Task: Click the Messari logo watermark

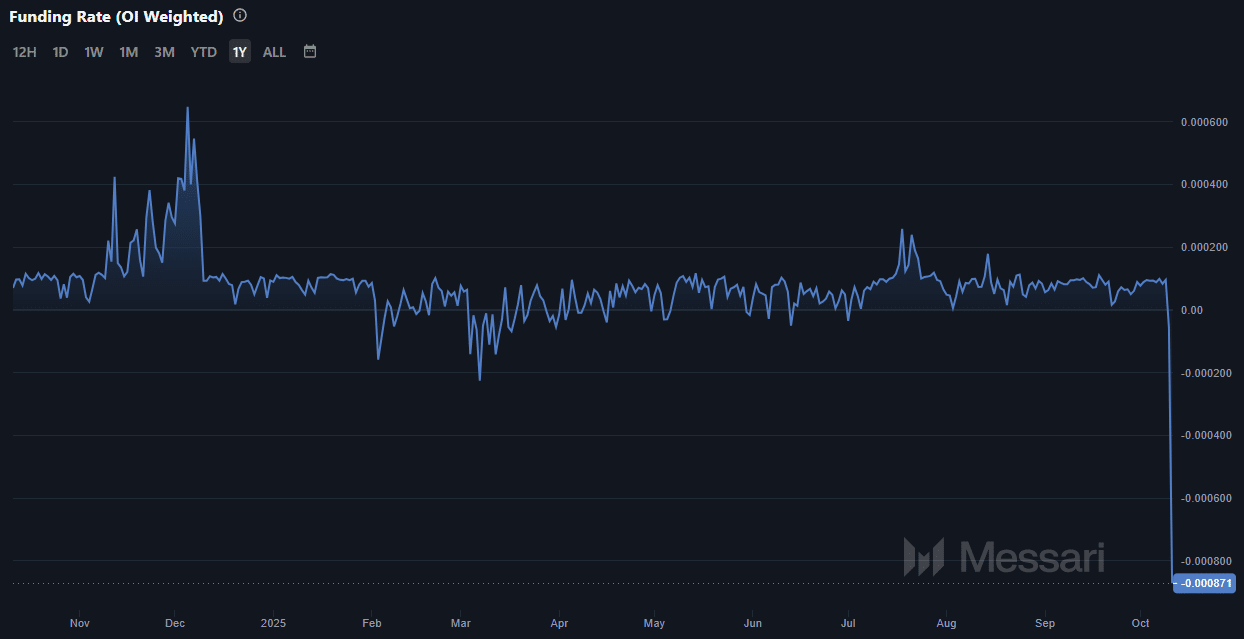Action: pyautogui.click(x=1004, y=557)
